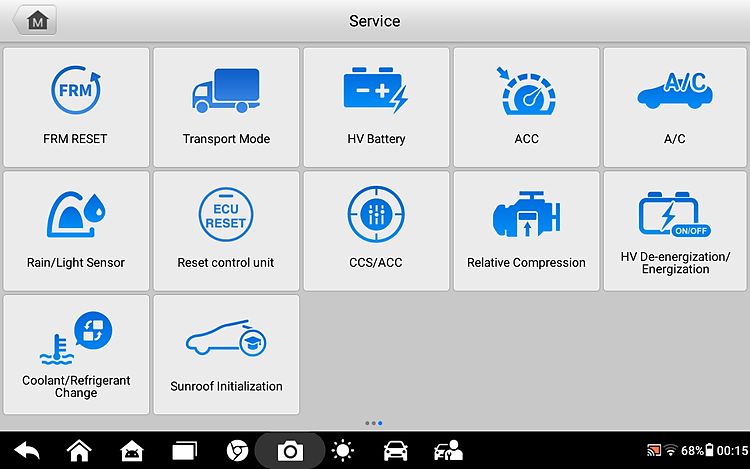Click the Service page title

coord(375,21)
